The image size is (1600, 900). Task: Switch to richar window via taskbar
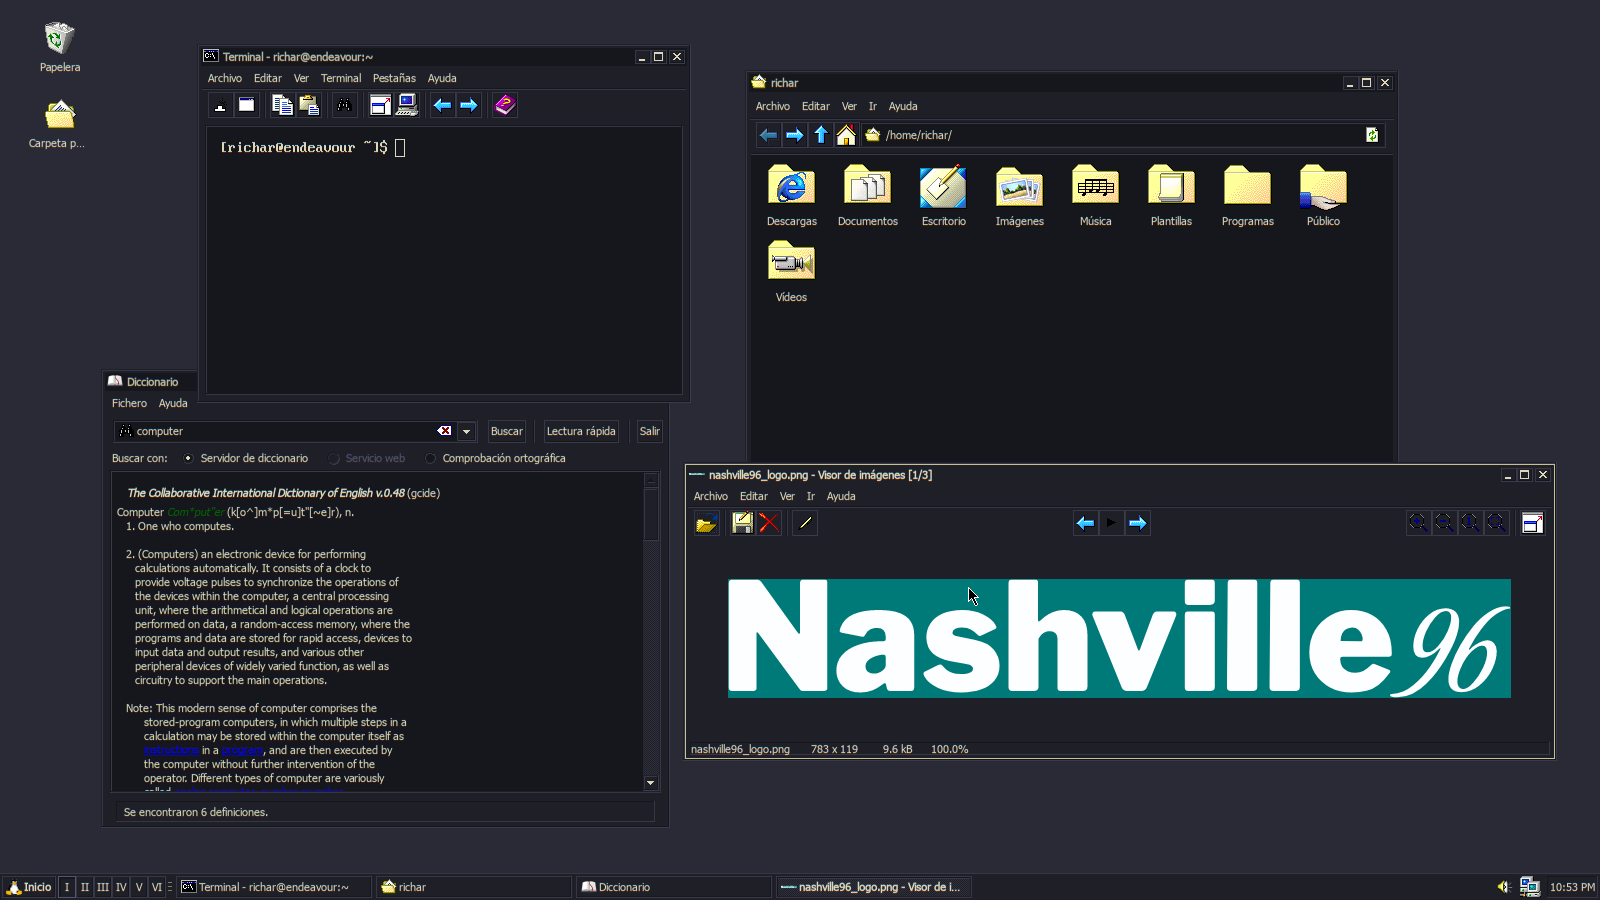tap(474, 887)
